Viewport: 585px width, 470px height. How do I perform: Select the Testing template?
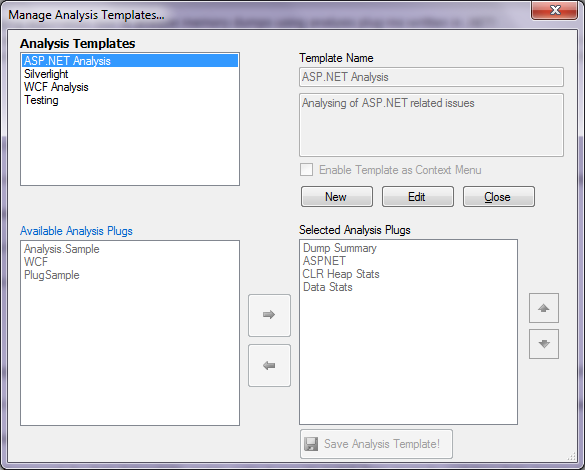pos(41,100)
